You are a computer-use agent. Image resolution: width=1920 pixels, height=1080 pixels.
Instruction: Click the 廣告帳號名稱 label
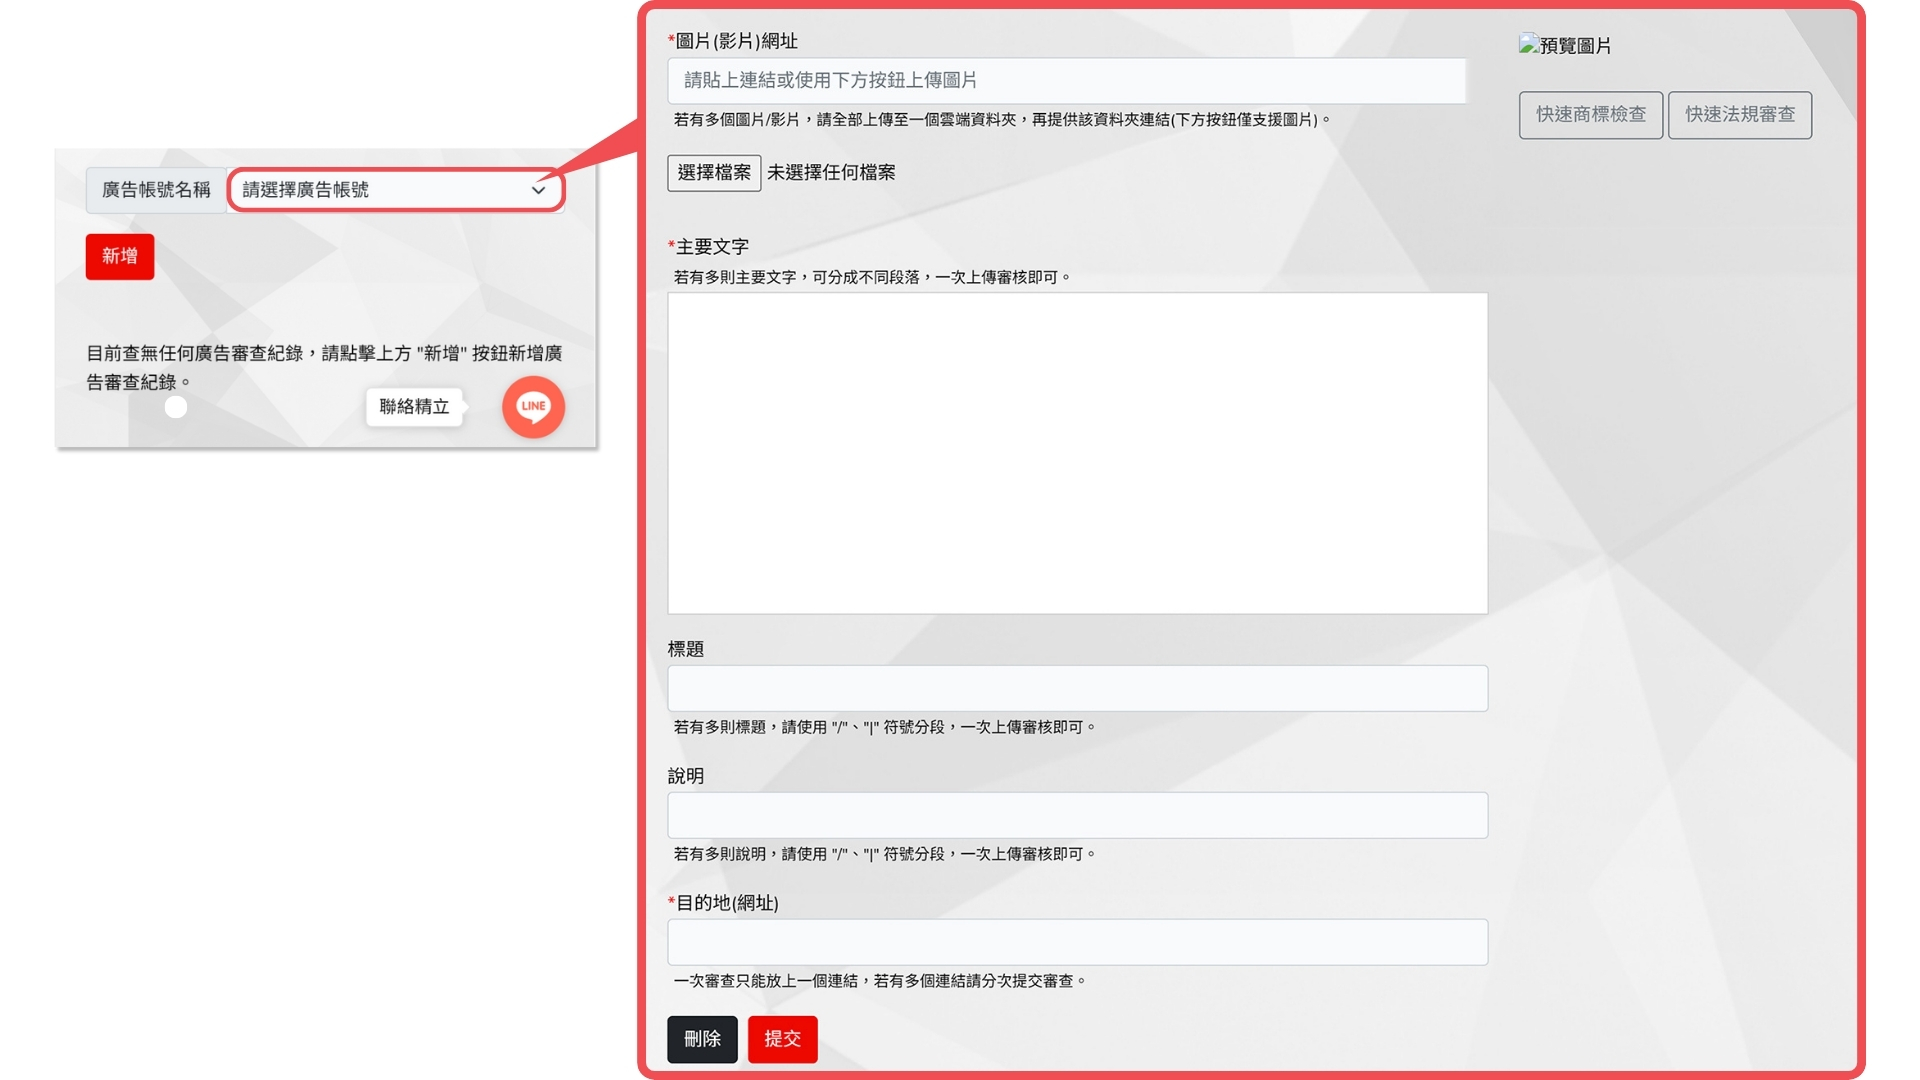pos(156,190)
